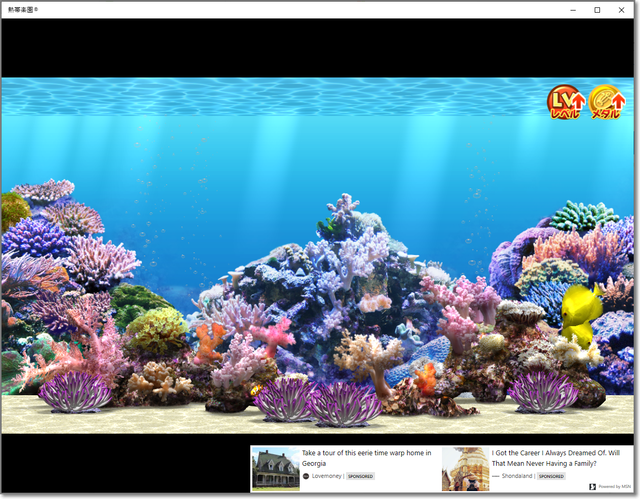Click the SPONSORED tag beside Lovemoney
The height and width of the screenshot is (499, 640).
(x=360, y=476)
